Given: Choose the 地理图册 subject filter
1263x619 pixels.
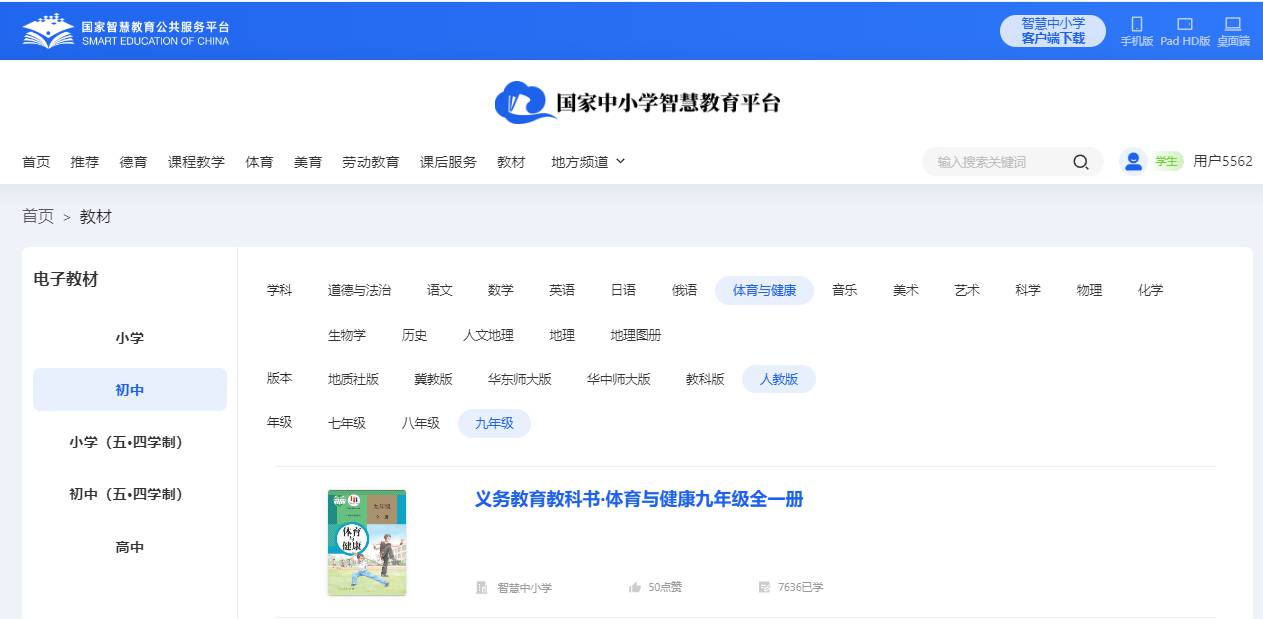Looking at the screenshot, I should coord(636,335).
